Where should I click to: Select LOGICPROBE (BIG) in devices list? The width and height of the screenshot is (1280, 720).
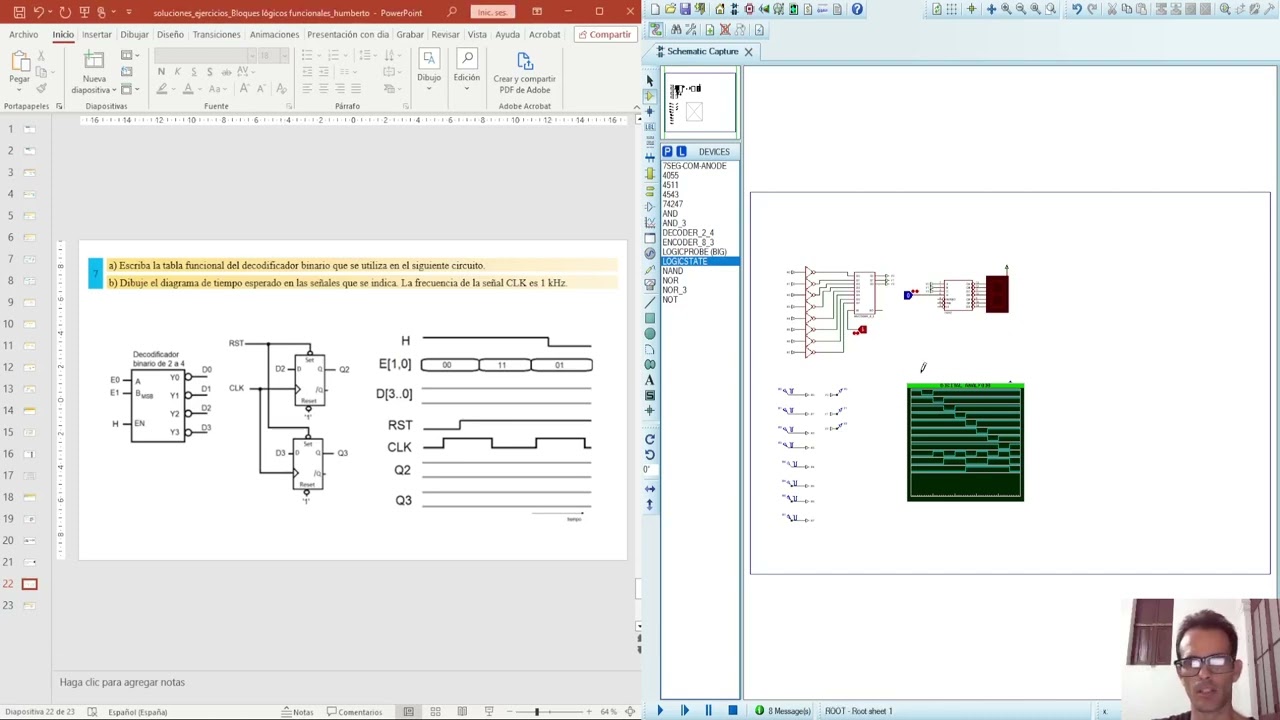(x=694, y=252)
